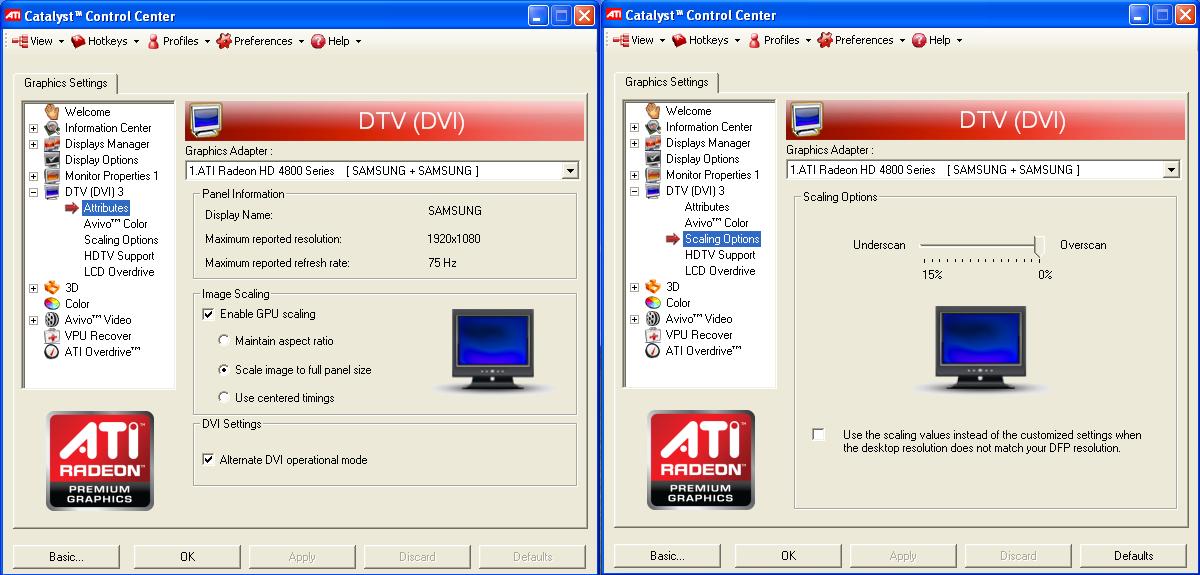Click the VPU Recover icon in right window

click(x=653, y=335)
